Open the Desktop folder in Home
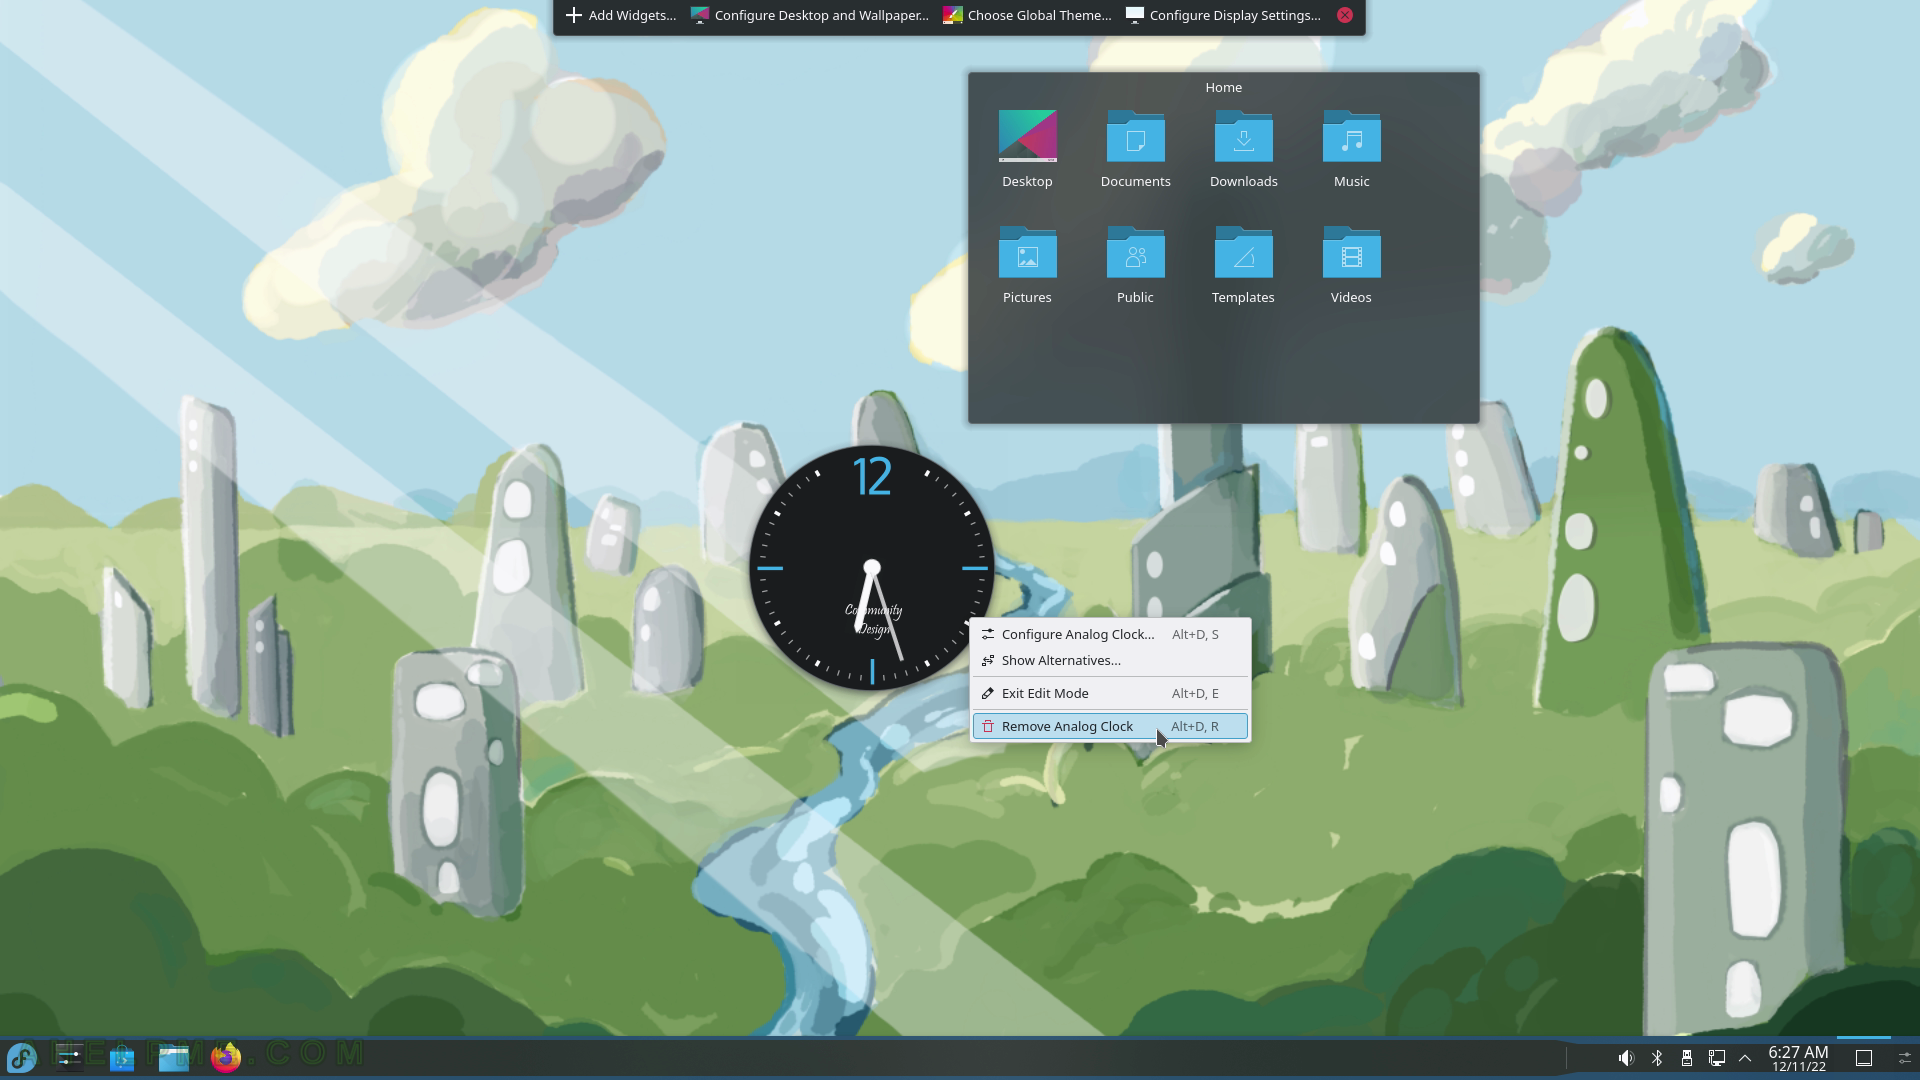The width and height of the screenshot is (1920, 1080). pyautogui.click(x=1027, y=149)
